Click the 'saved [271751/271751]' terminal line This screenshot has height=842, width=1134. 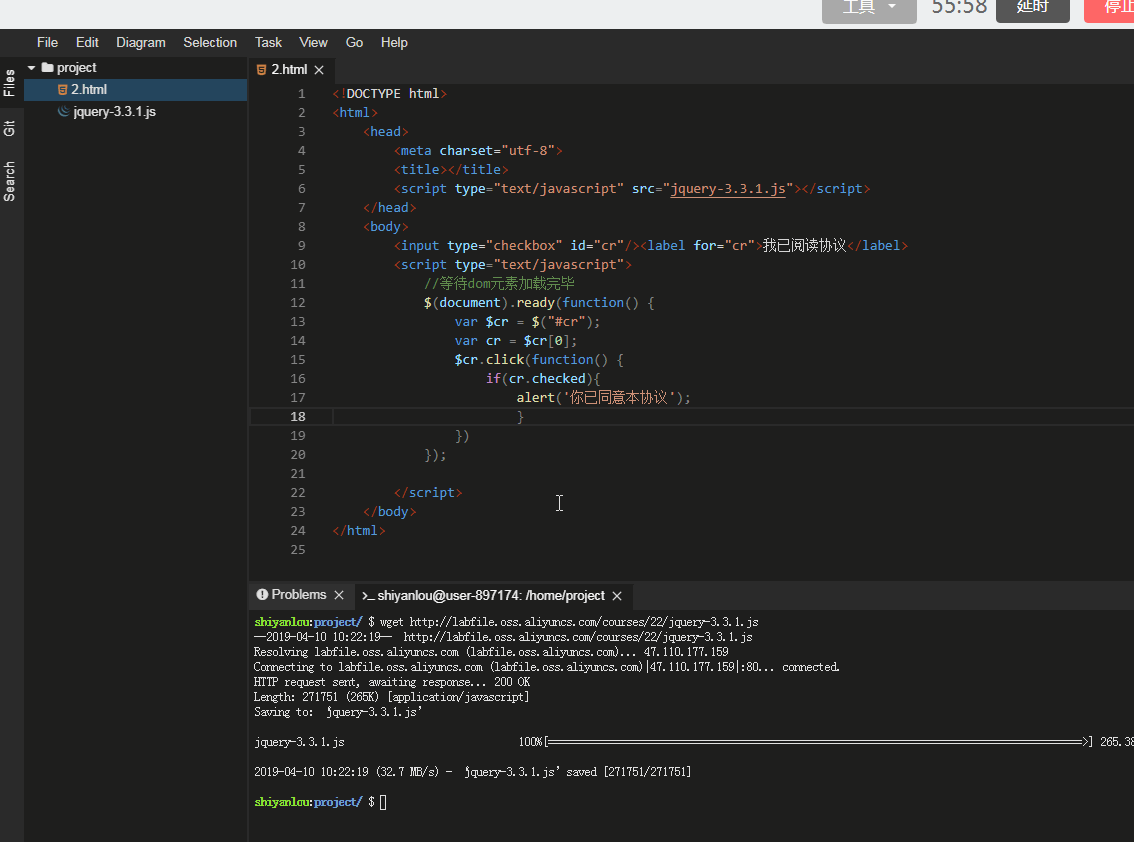pyautogui.click(x=473, y=772)
